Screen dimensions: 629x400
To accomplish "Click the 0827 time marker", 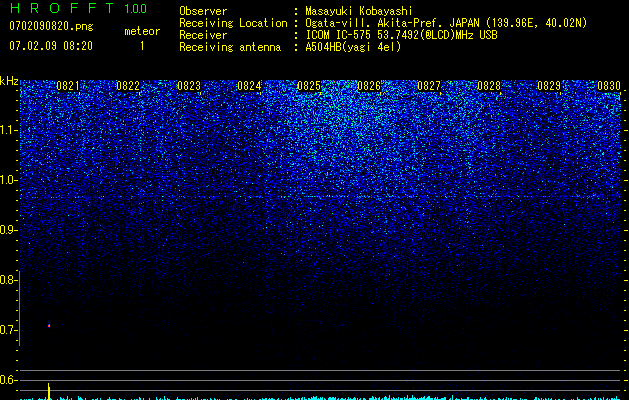I will click(429, 86).
